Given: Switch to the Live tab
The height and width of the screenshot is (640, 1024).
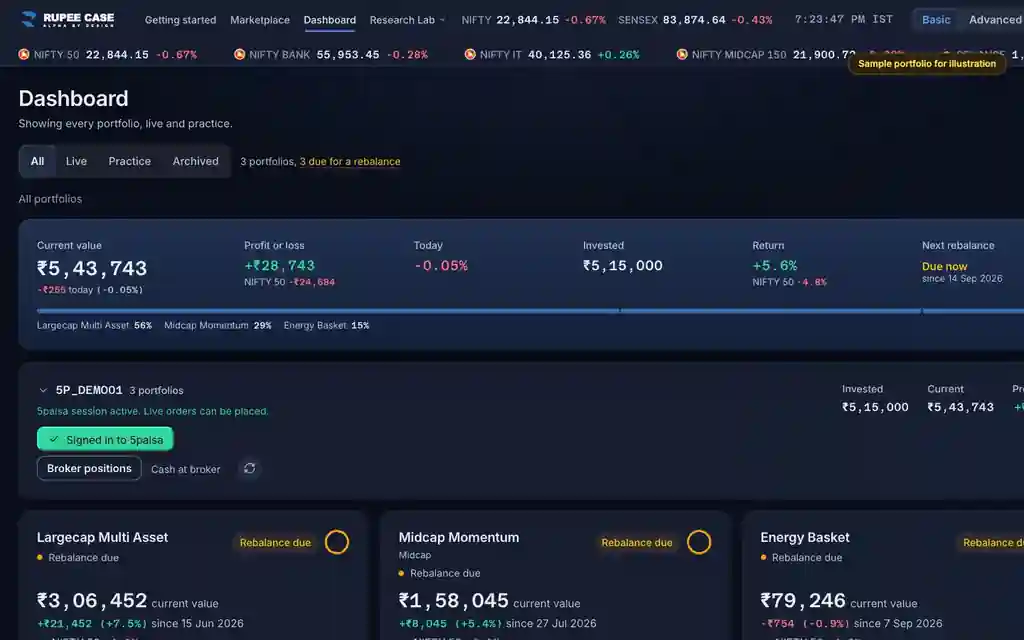Looking at the screenshot, I should pos(76,161).
